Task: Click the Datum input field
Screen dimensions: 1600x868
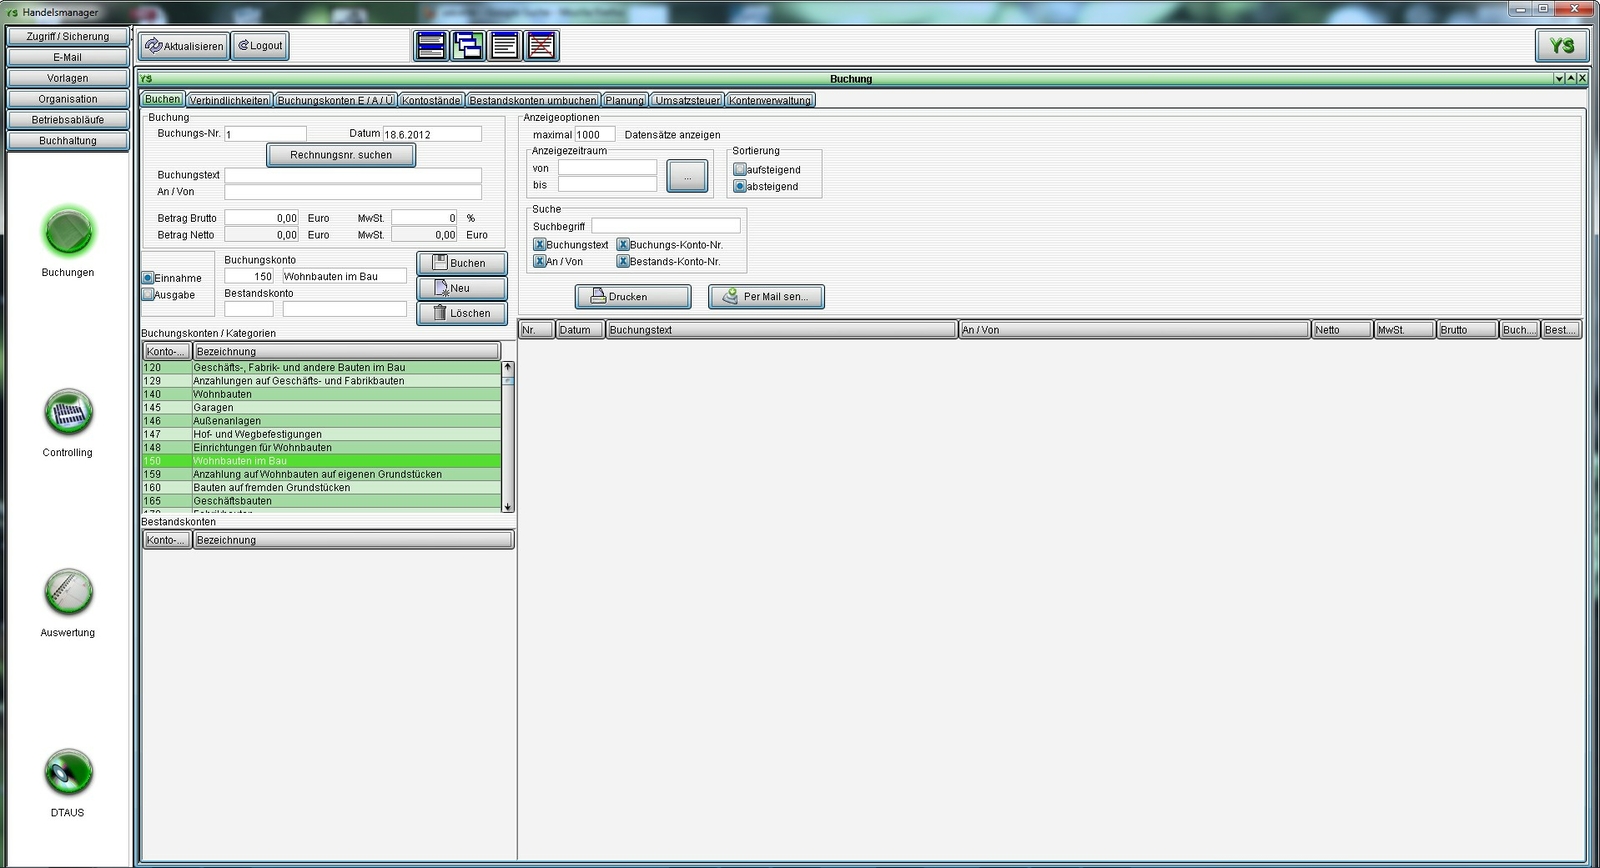Action: 432,134
